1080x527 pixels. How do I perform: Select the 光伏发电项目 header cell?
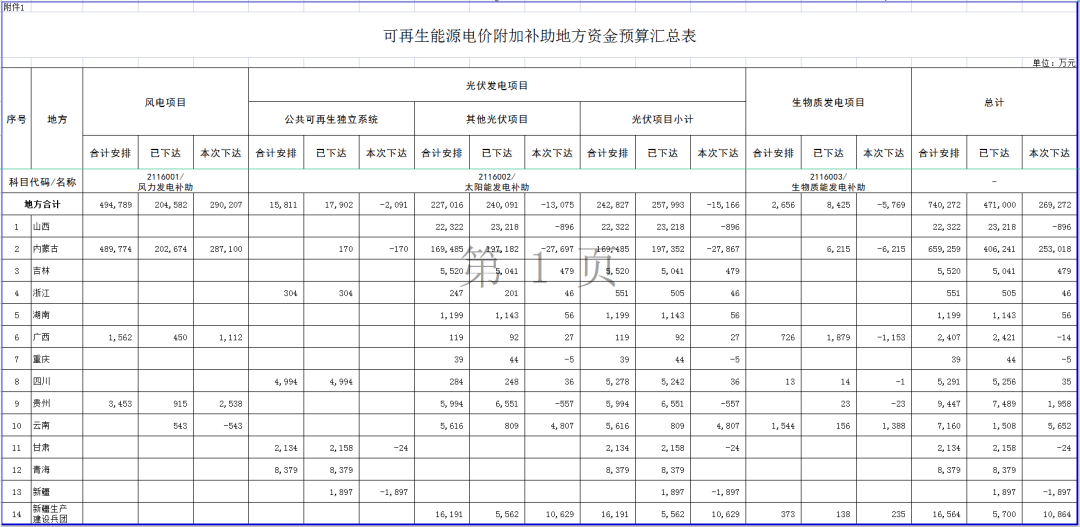tap(497, 85)
